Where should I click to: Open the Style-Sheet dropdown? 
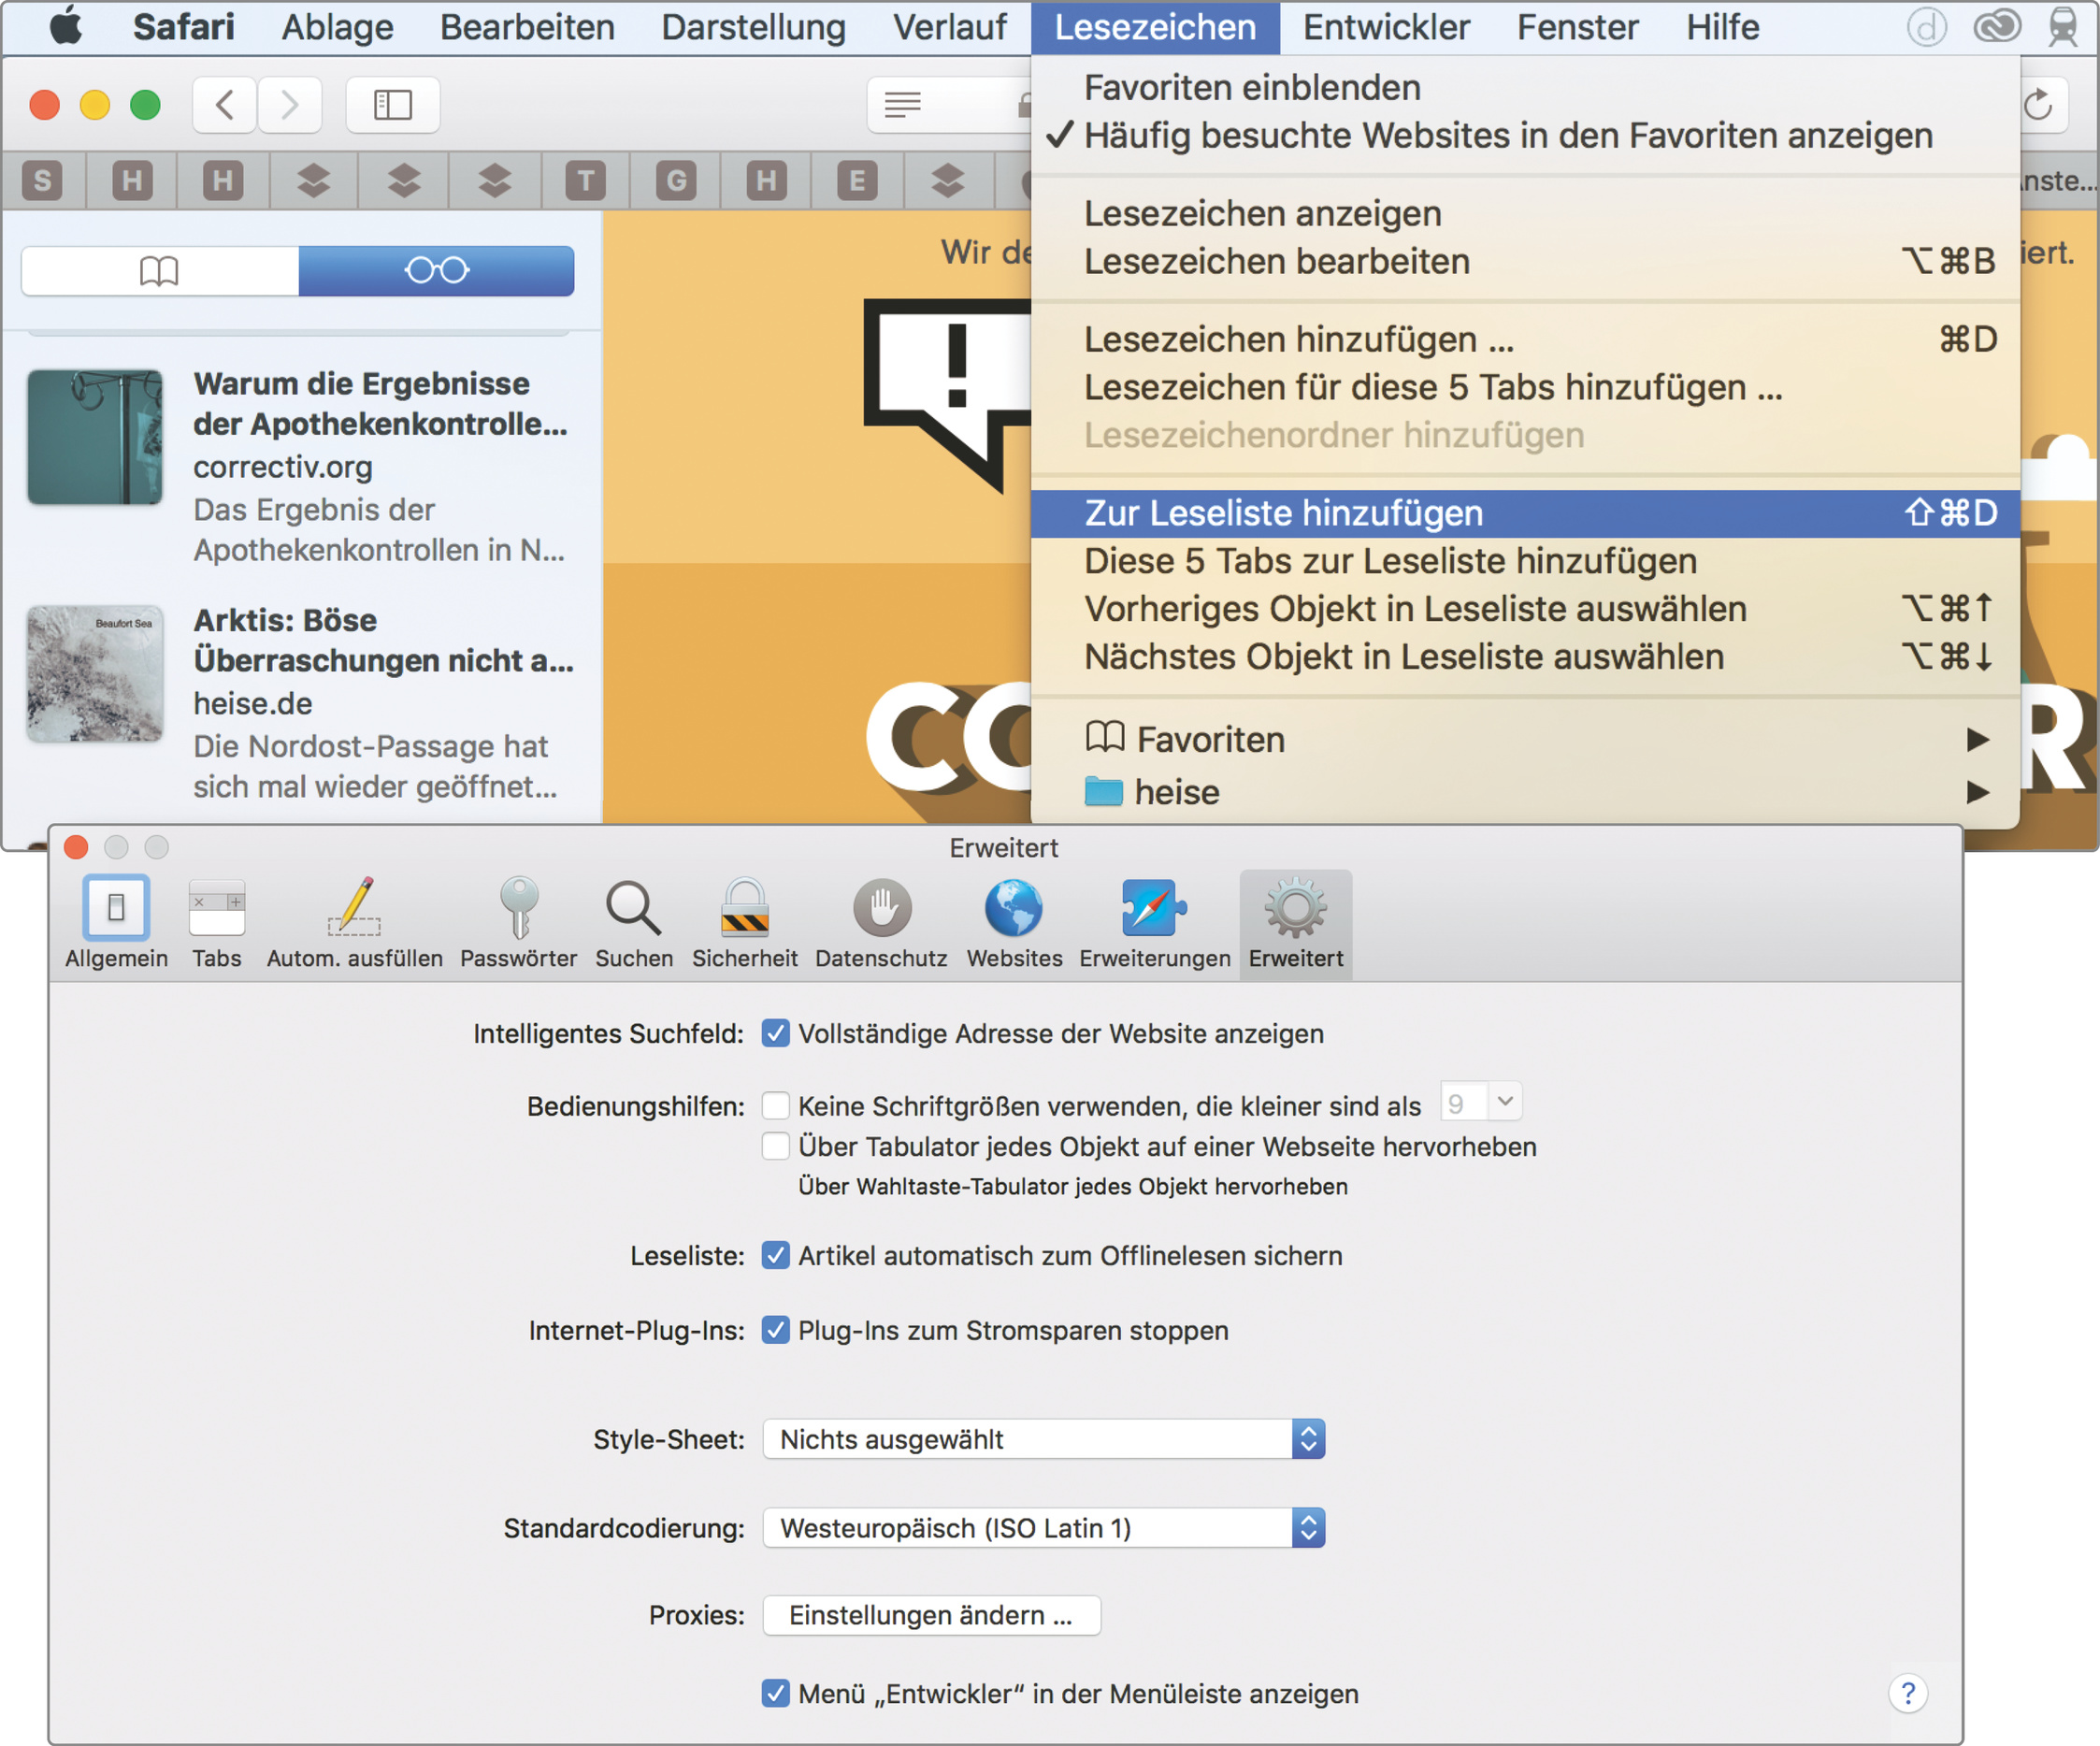point(1043,1439)
